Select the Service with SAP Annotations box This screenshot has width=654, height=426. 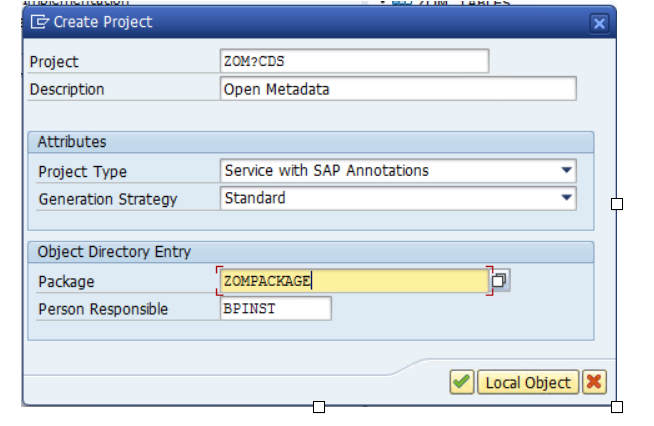390,171
